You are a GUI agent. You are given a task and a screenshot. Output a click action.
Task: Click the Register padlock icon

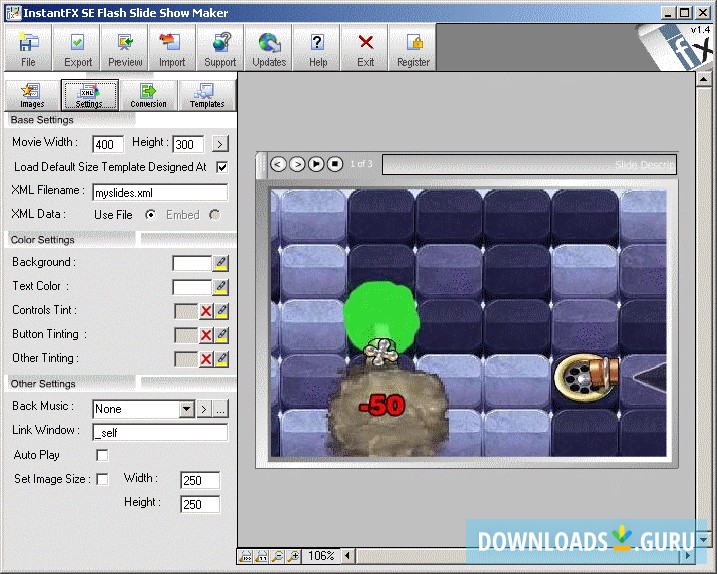point(413,48)
